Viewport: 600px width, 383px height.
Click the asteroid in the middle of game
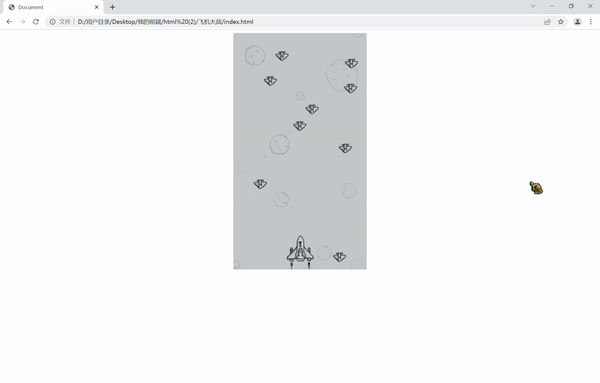tap(280, 144)
